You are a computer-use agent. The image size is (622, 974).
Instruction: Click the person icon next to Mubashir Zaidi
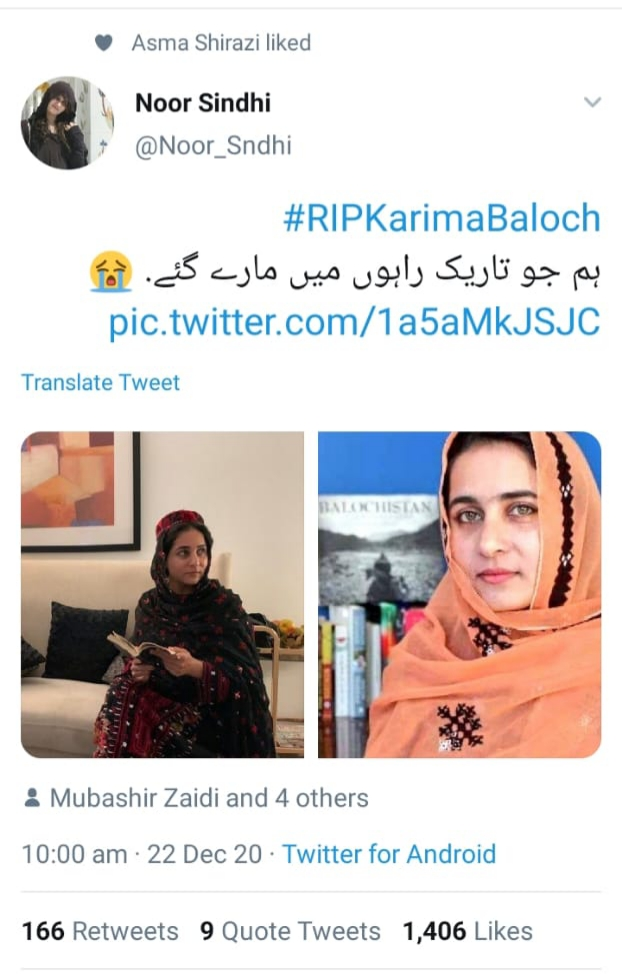click(x=32, y=798)
